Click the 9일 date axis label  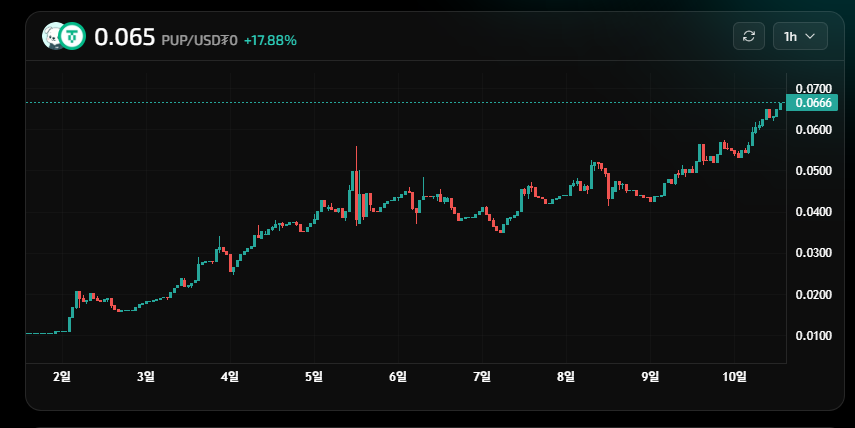coord(650,376)
